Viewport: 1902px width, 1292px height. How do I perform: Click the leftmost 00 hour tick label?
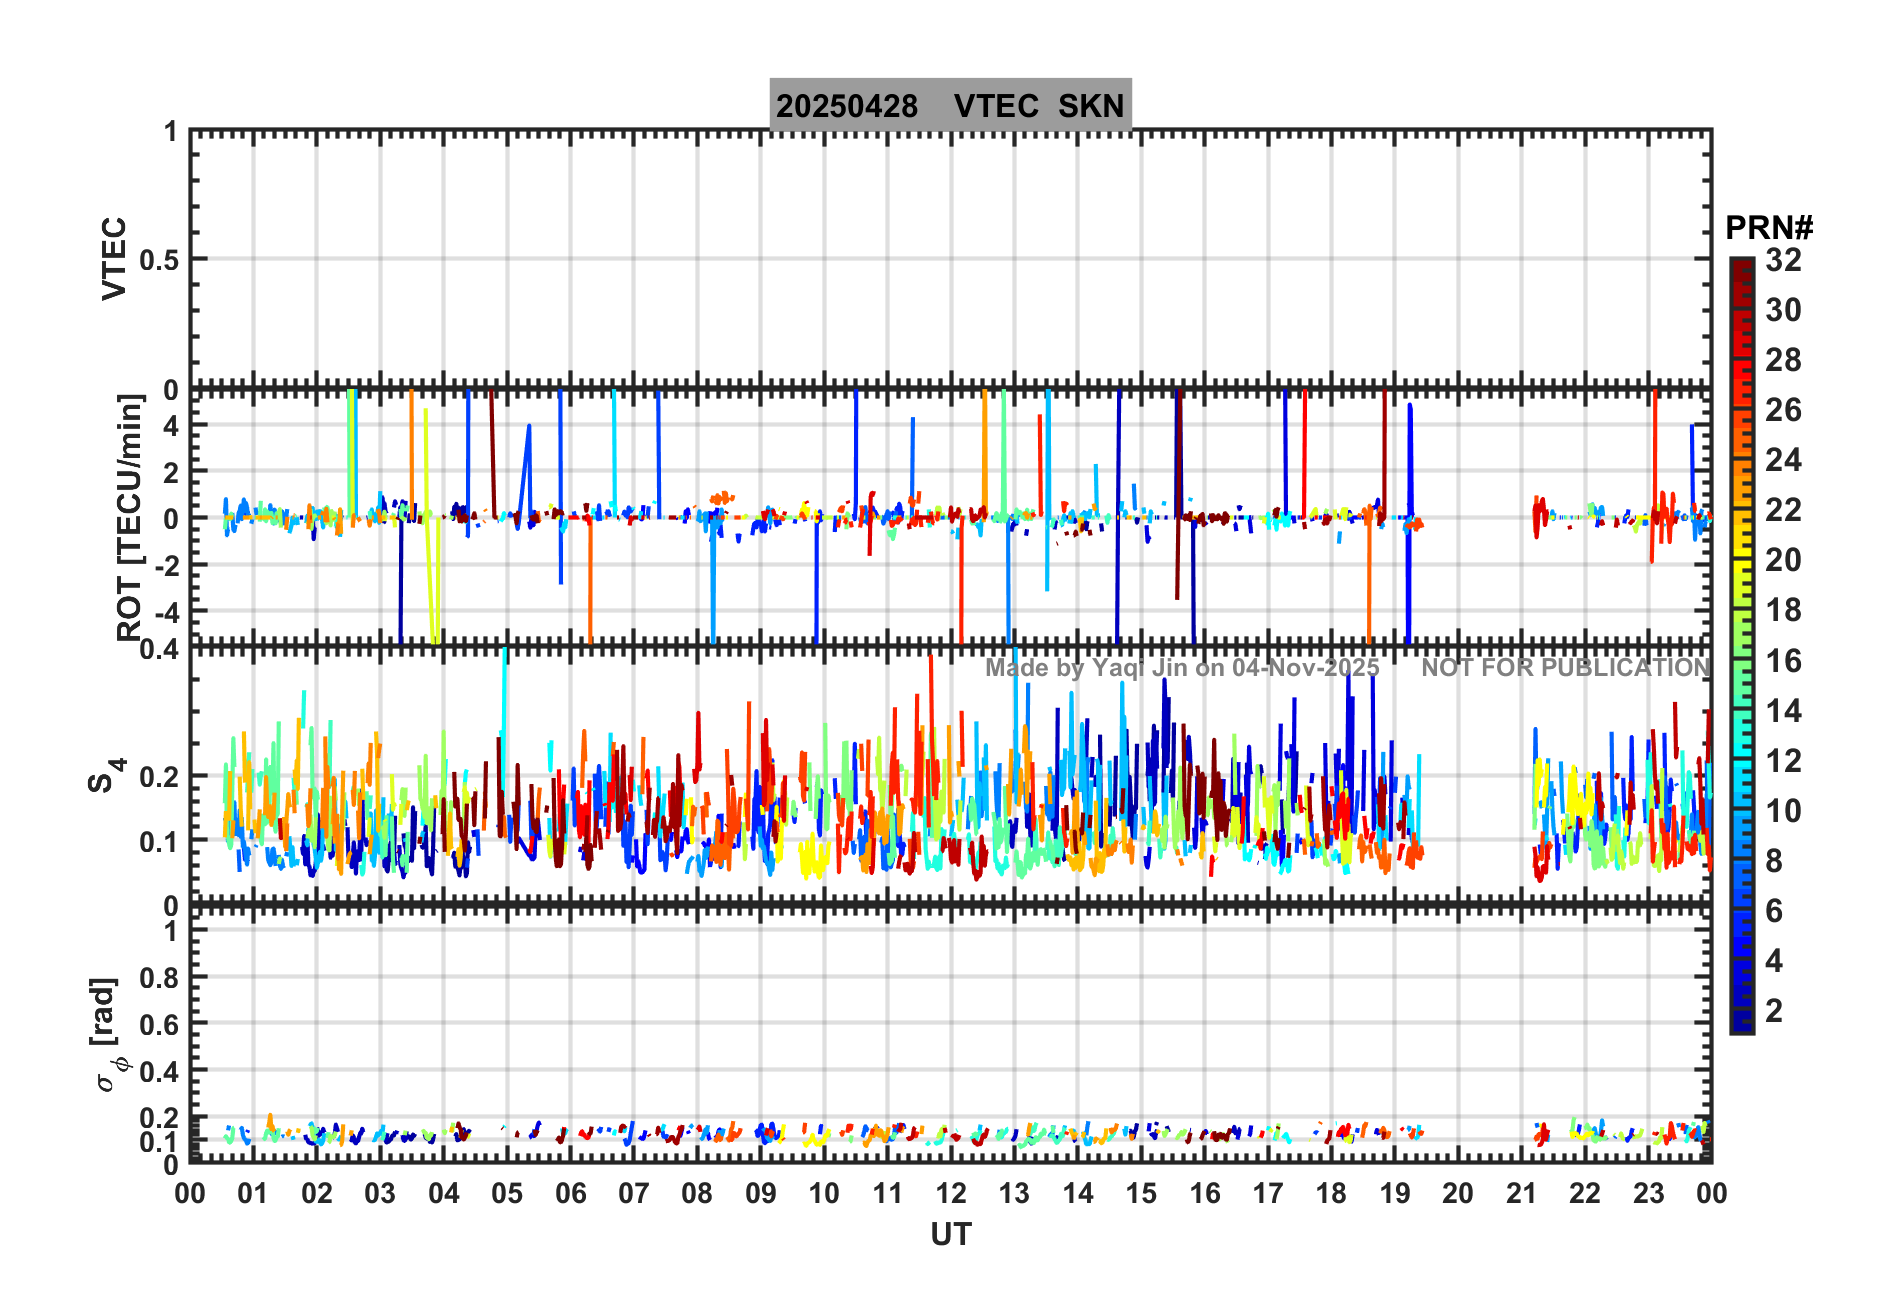coord(190,1193)
